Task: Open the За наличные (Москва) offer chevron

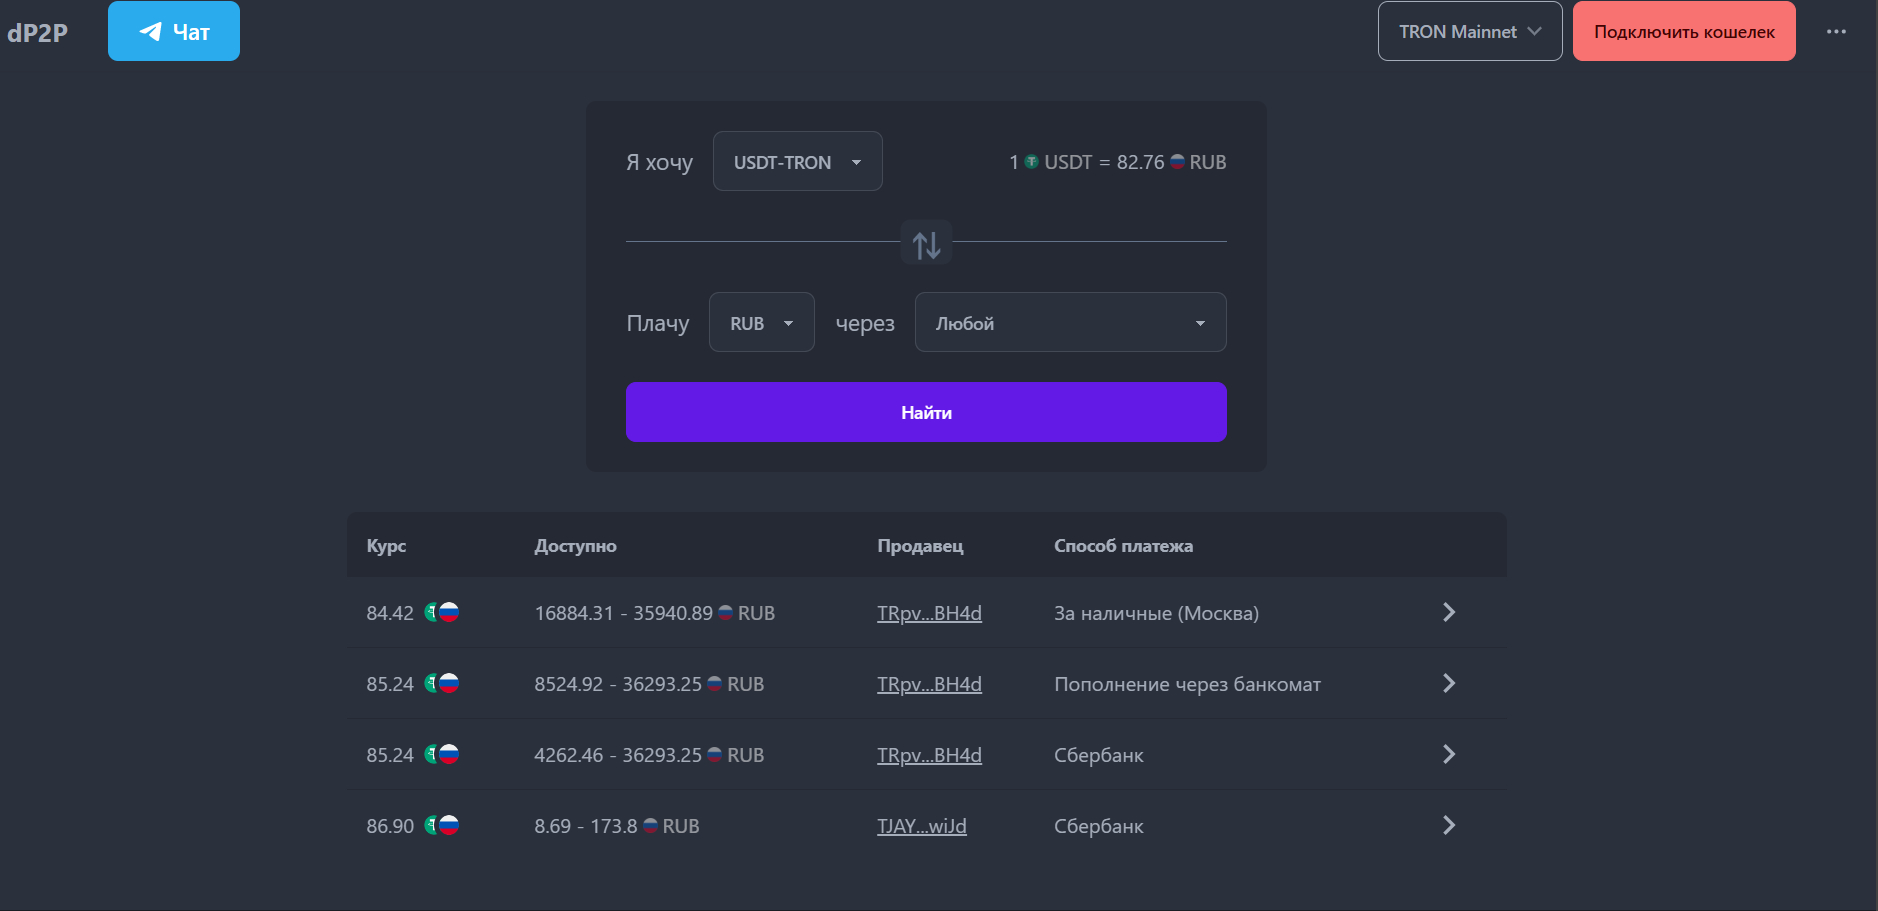Action: (1449, 612)
